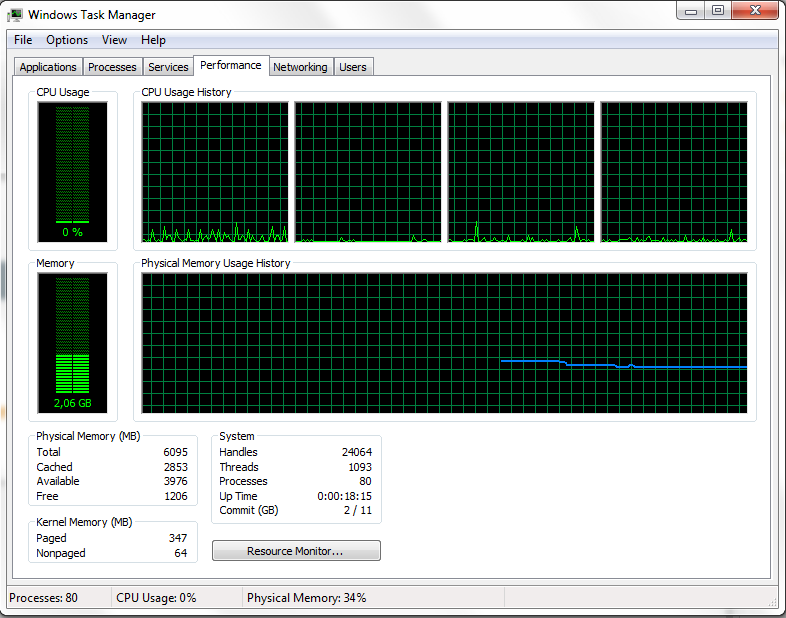Select the Performance tab

click(231, 65)
